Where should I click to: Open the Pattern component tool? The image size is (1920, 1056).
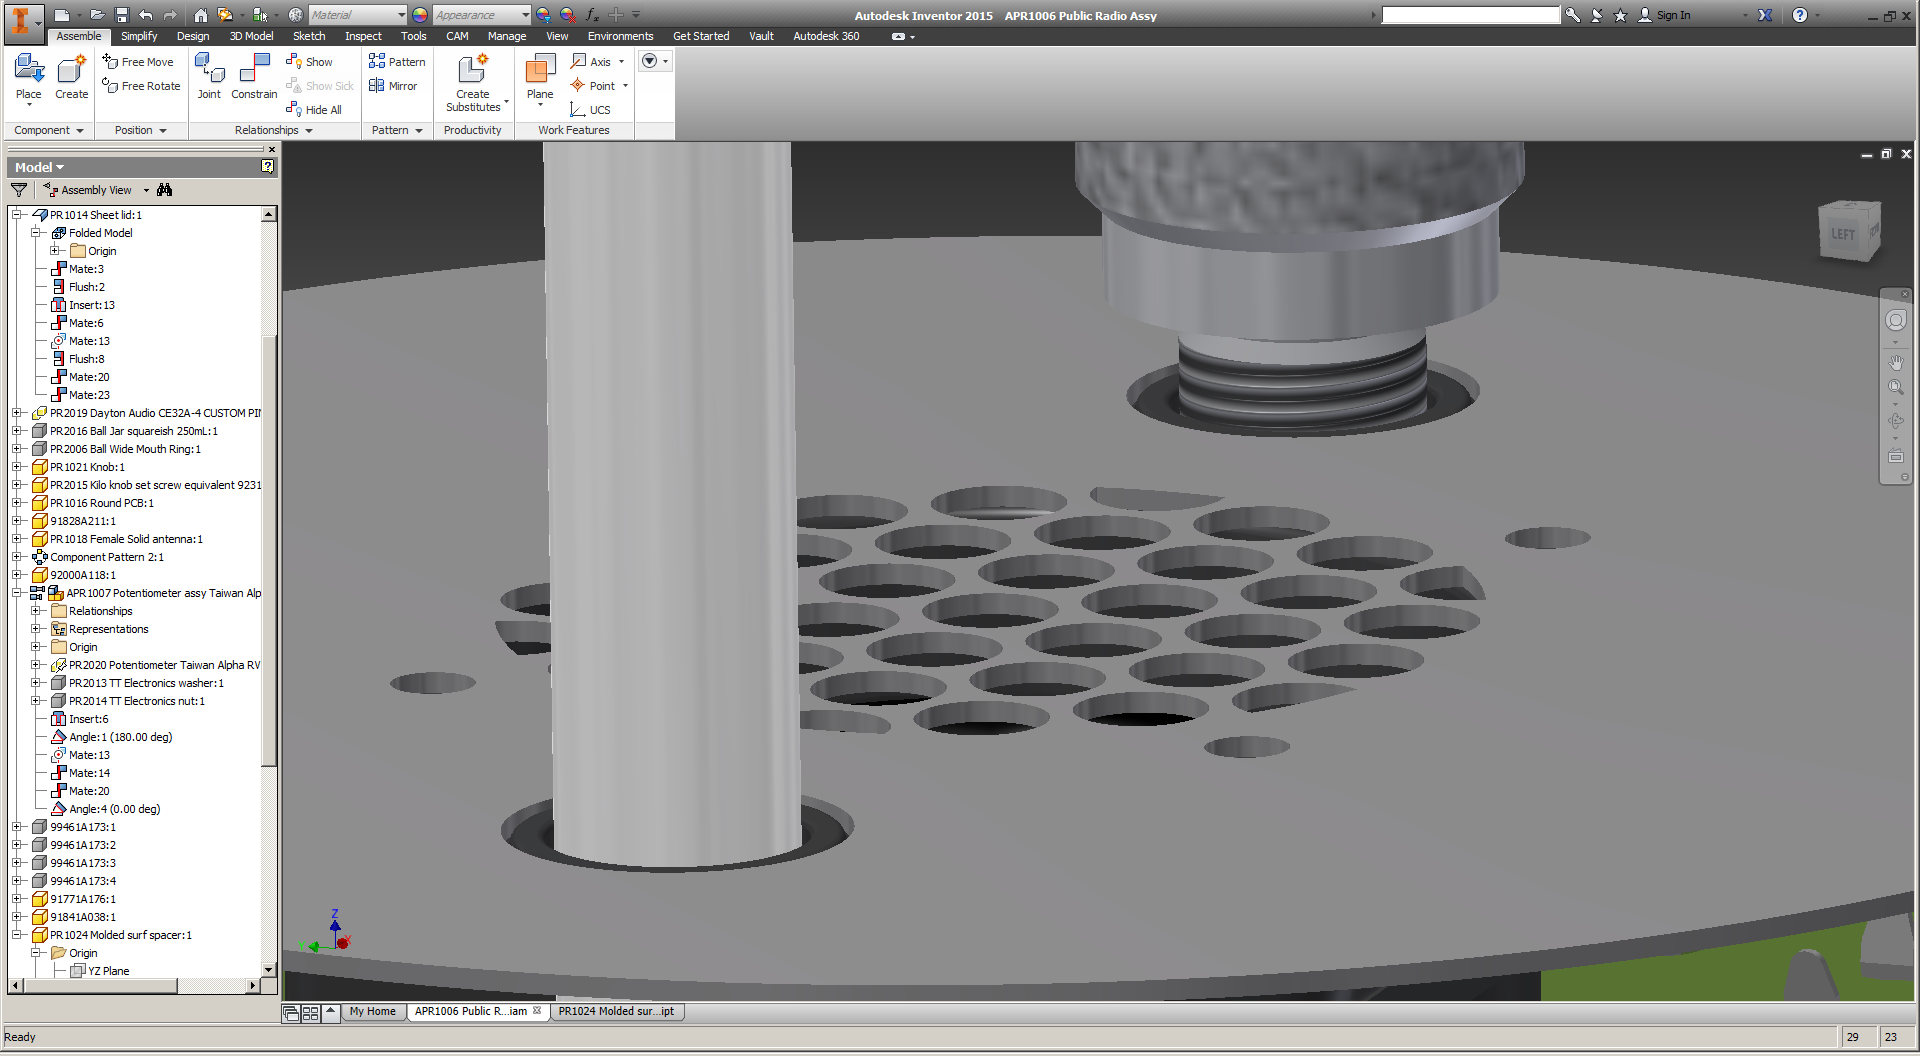(397, 62)
